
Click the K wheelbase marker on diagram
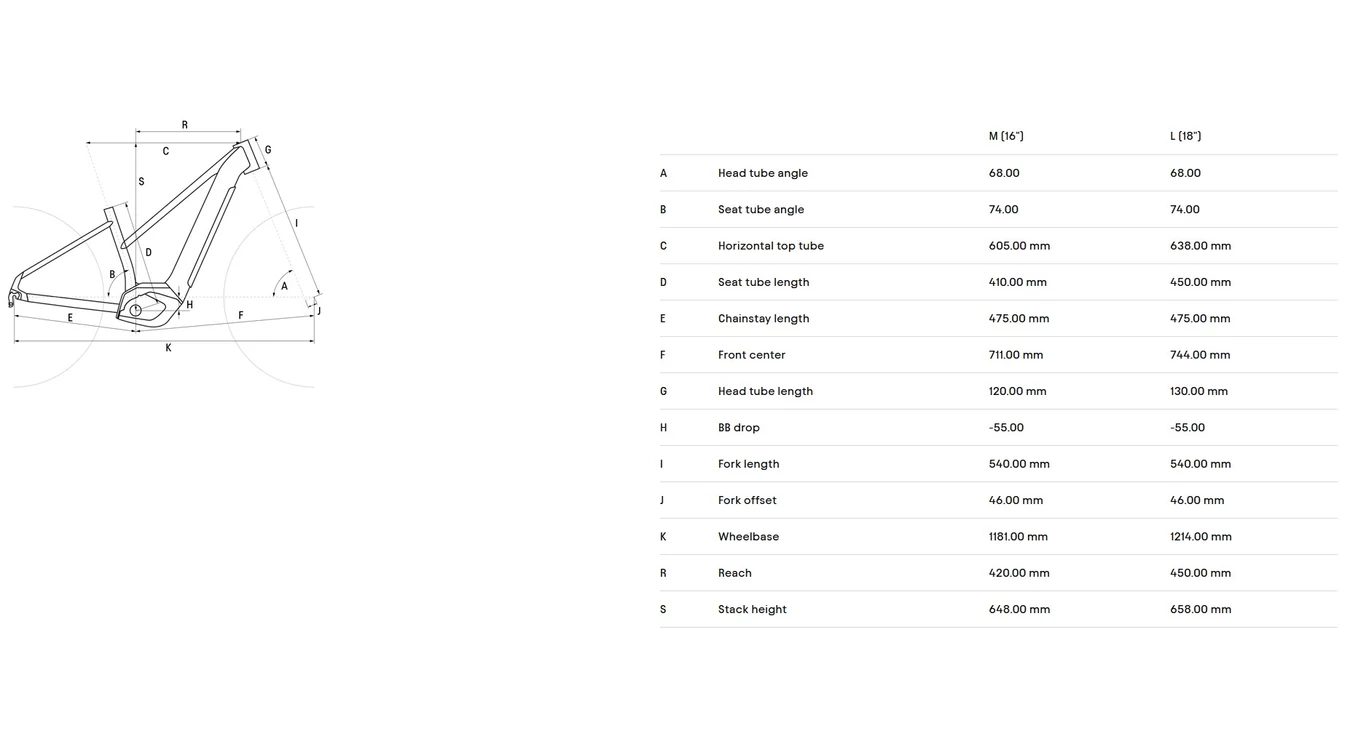pos(168,348)
